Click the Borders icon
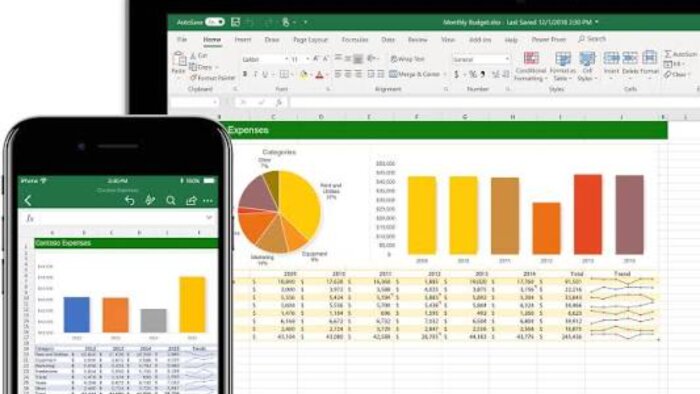The width and height of the screenshot is (700, 394). pyautogui.click(x=284, y=74)
